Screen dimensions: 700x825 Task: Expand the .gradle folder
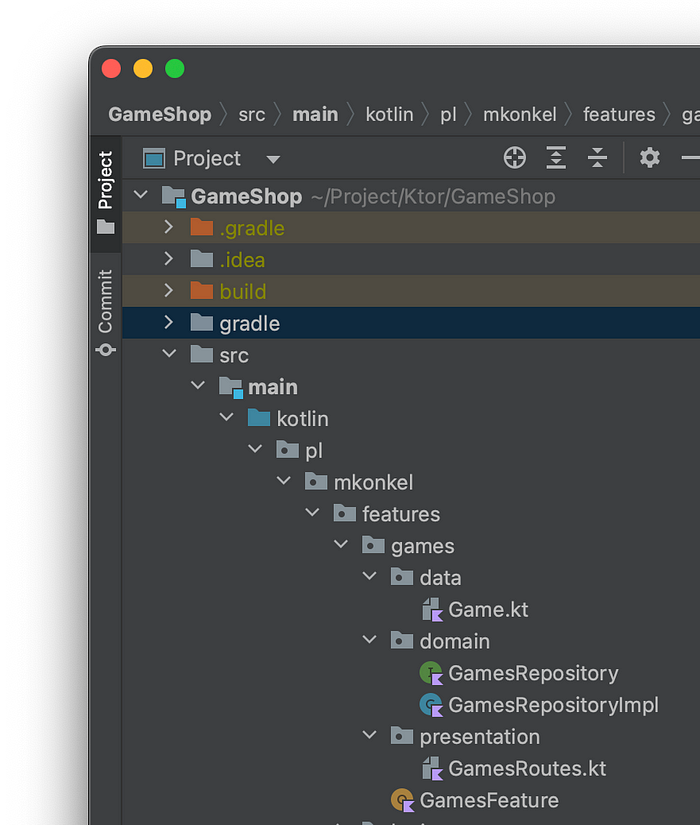pyautogui.click(x=168, y=227)
